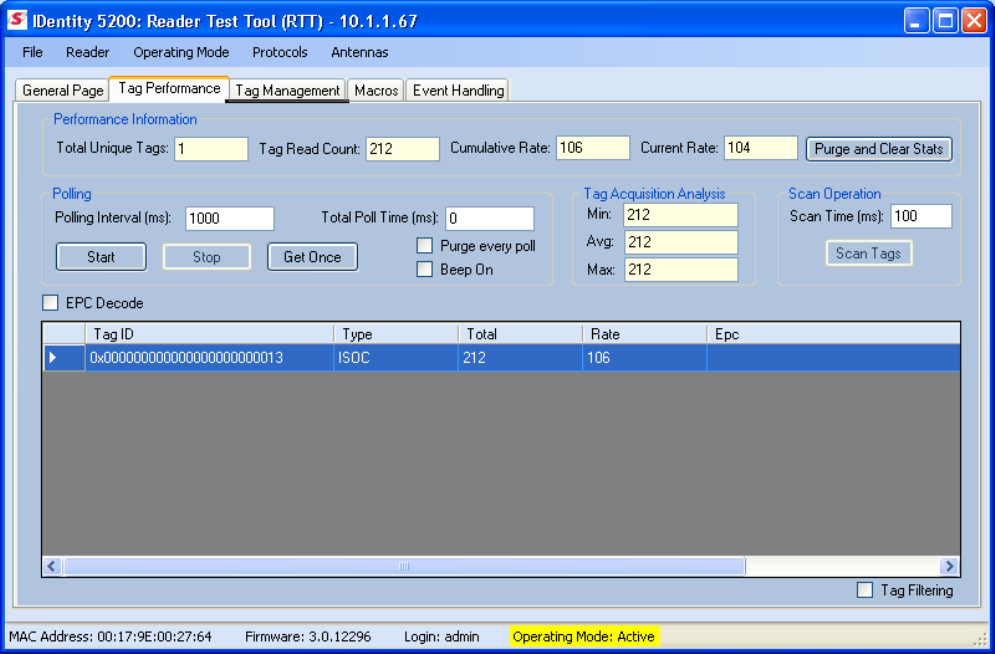Open the Reader menu
The image size is (995, 654).
pos(88,53)
